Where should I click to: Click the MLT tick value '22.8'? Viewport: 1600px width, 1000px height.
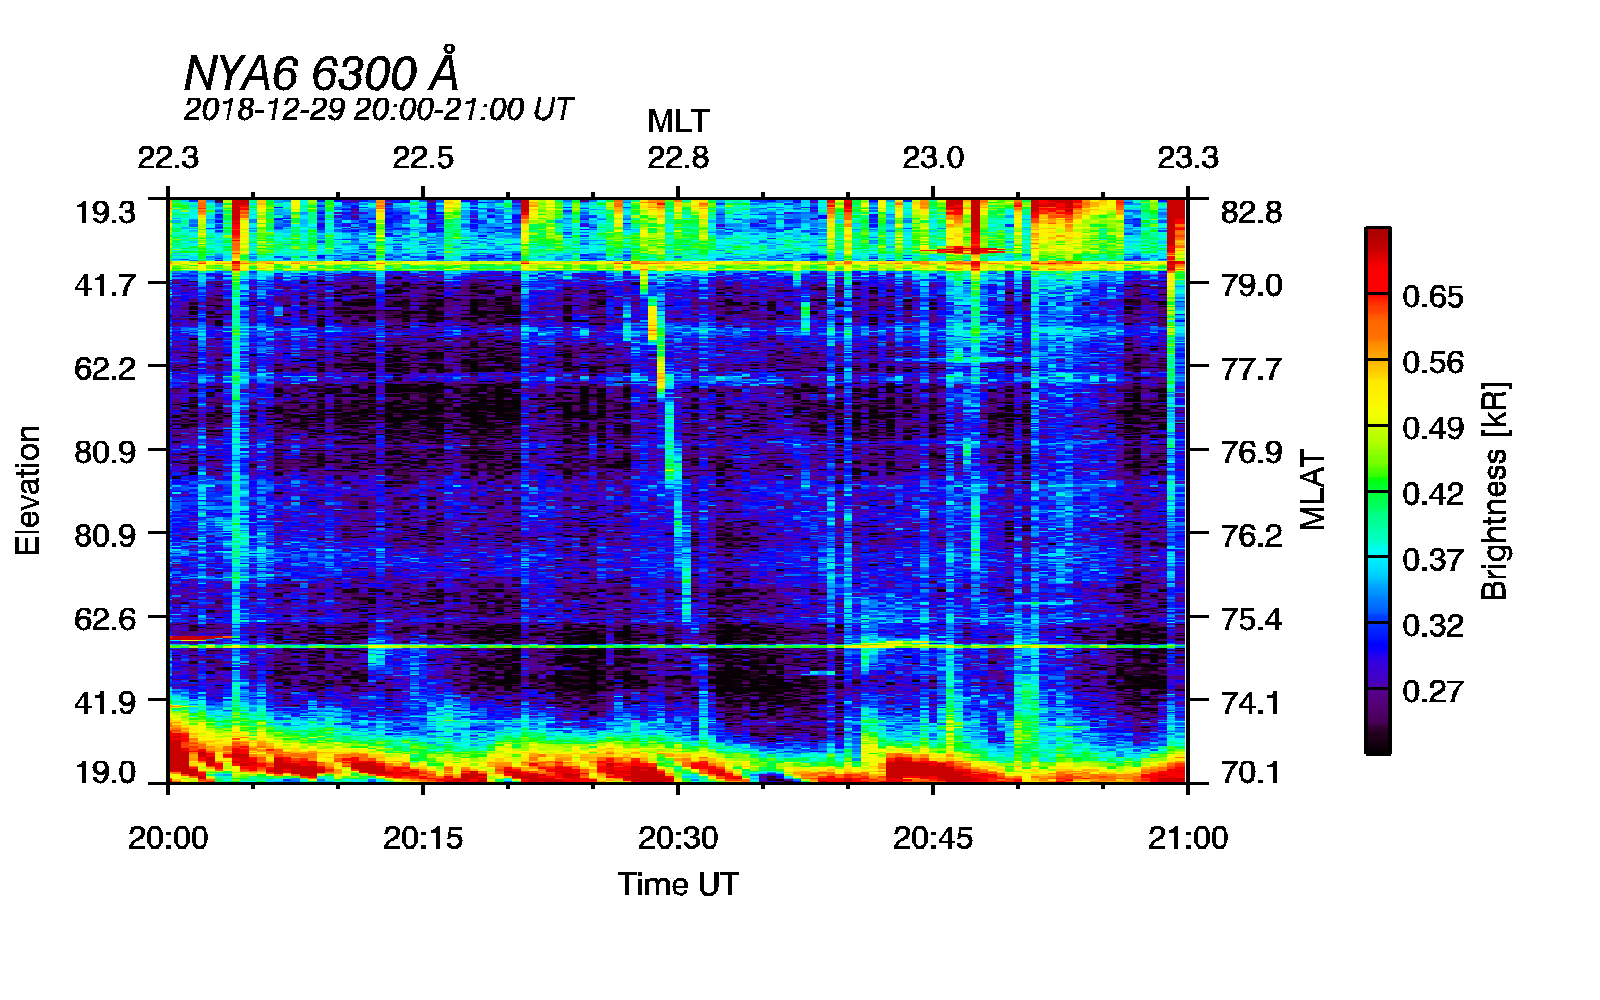678,158
